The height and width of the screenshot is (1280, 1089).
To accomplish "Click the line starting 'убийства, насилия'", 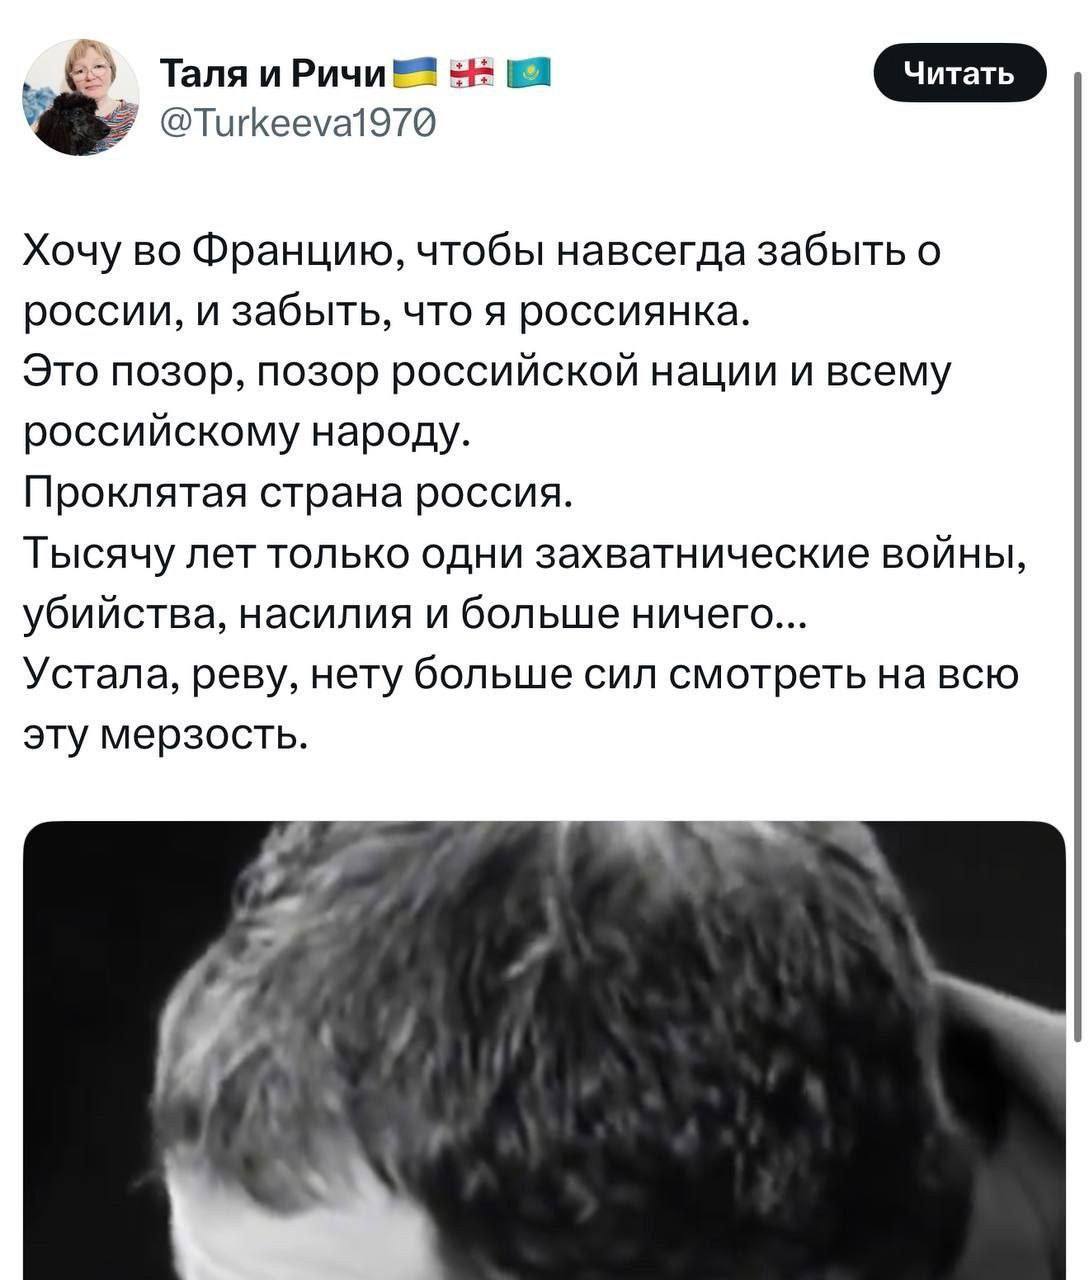I will tap(418, 614).
